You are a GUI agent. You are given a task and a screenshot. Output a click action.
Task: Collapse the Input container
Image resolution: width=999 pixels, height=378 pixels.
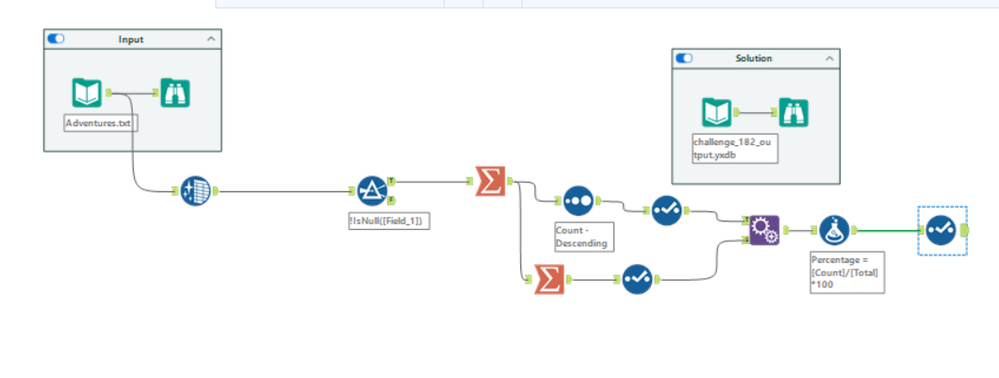tap(212, 39)
